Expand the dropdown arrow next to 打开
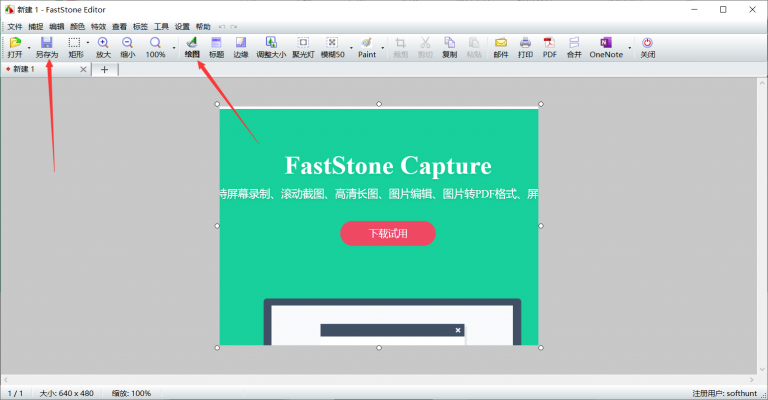The height and width of the screenshot is (400, 768). [29, 48]
